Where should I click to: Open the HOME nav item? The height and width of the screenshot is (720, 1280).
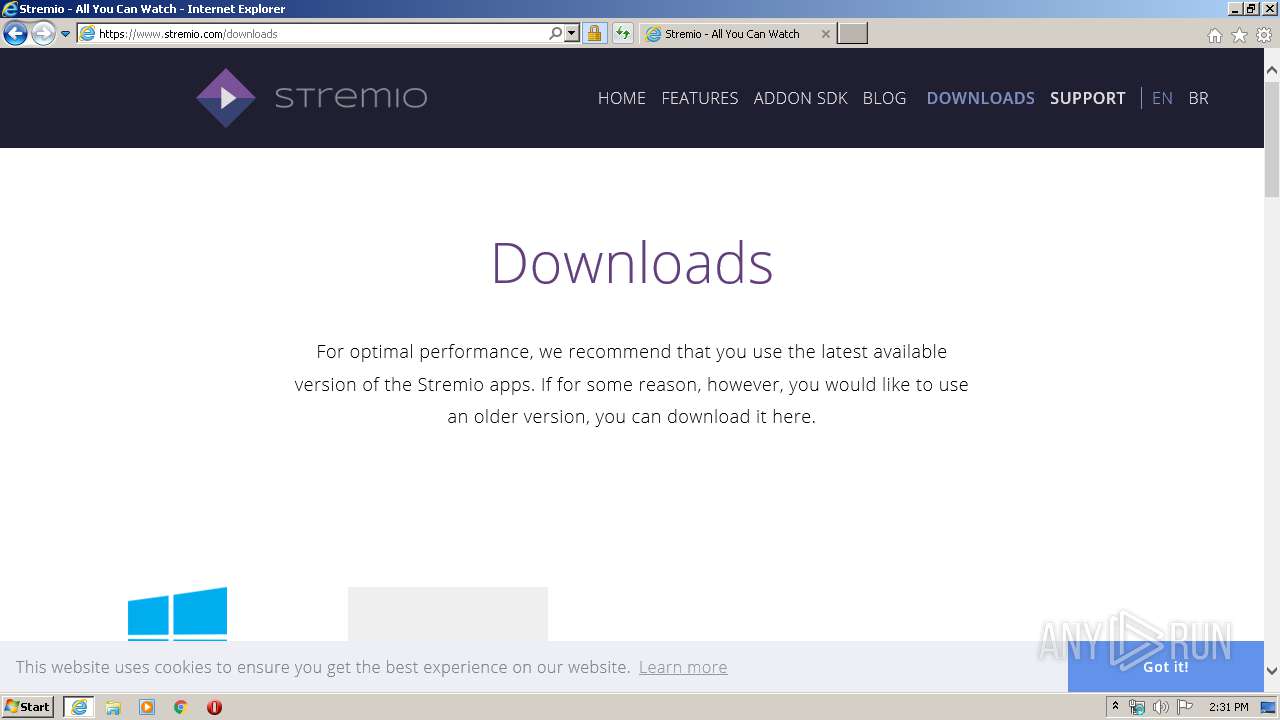click(x=622, y=98)
